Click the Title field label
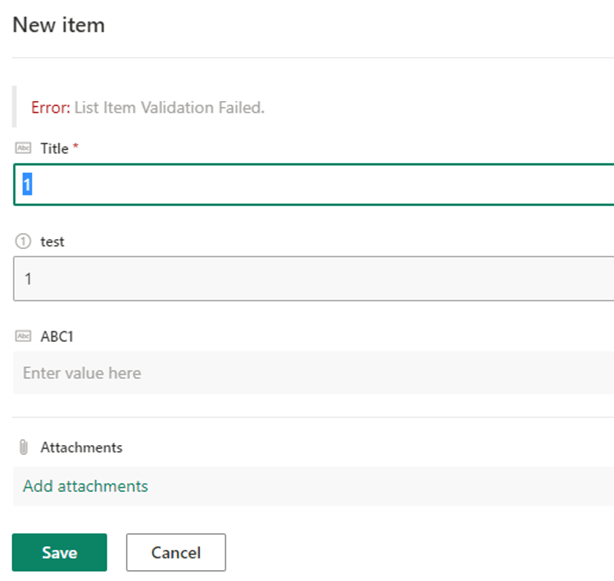 tap(54, 148)
